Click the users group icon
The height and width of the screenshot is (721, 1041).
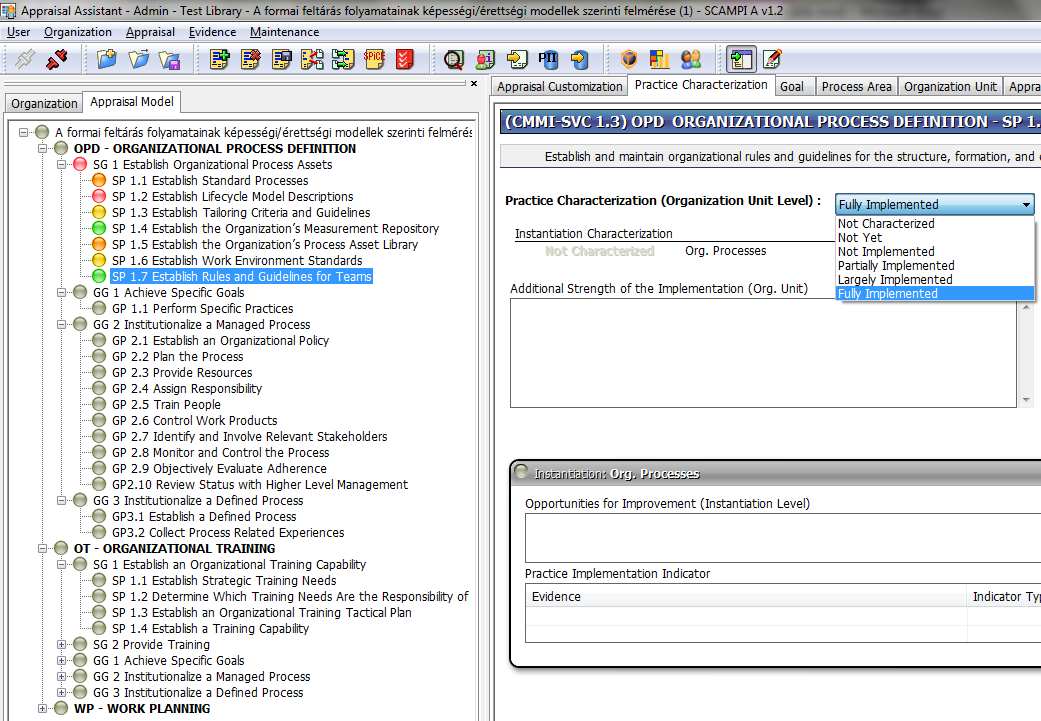690,59
